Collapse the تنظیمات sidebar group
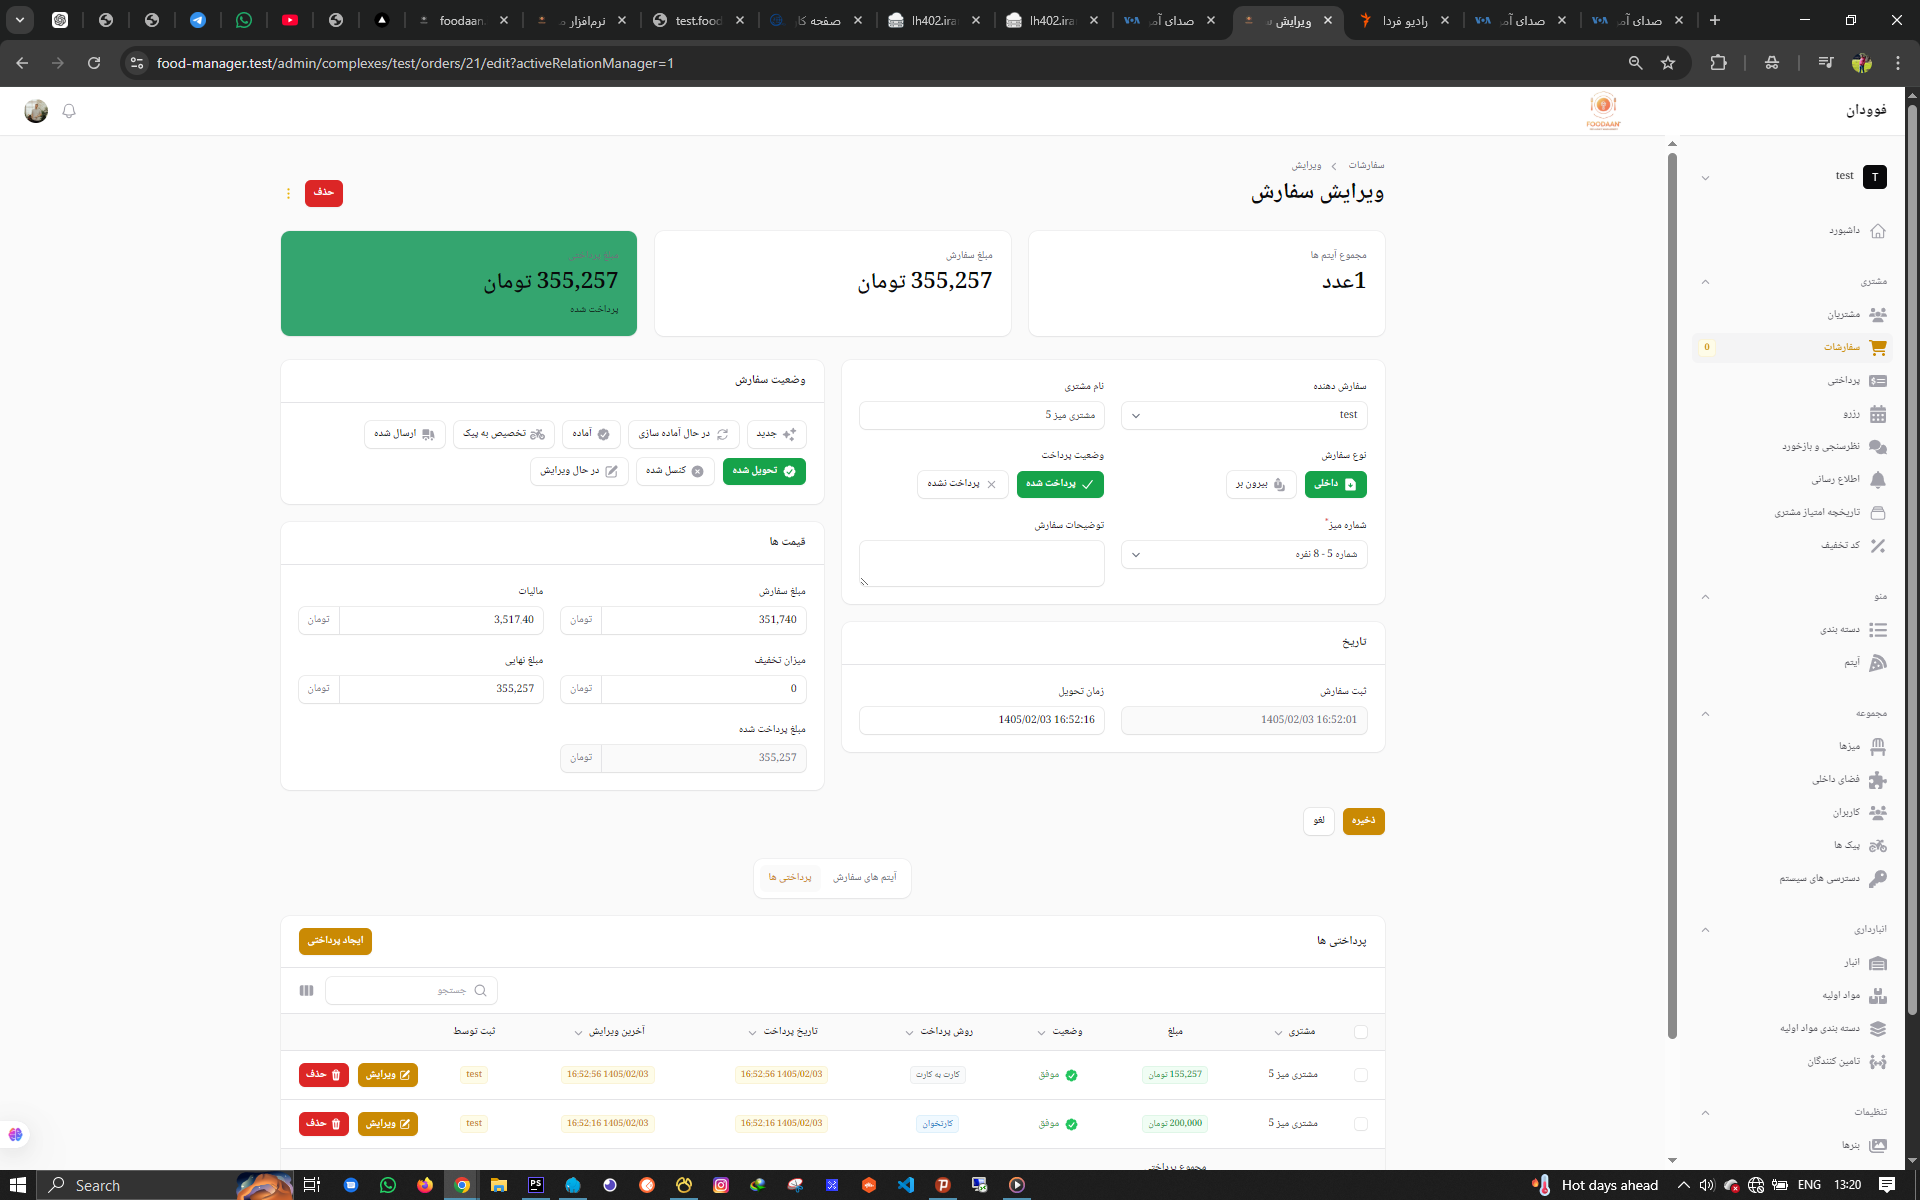The height and width of the screenshot is (1200, 1920). (1705, 1113)
